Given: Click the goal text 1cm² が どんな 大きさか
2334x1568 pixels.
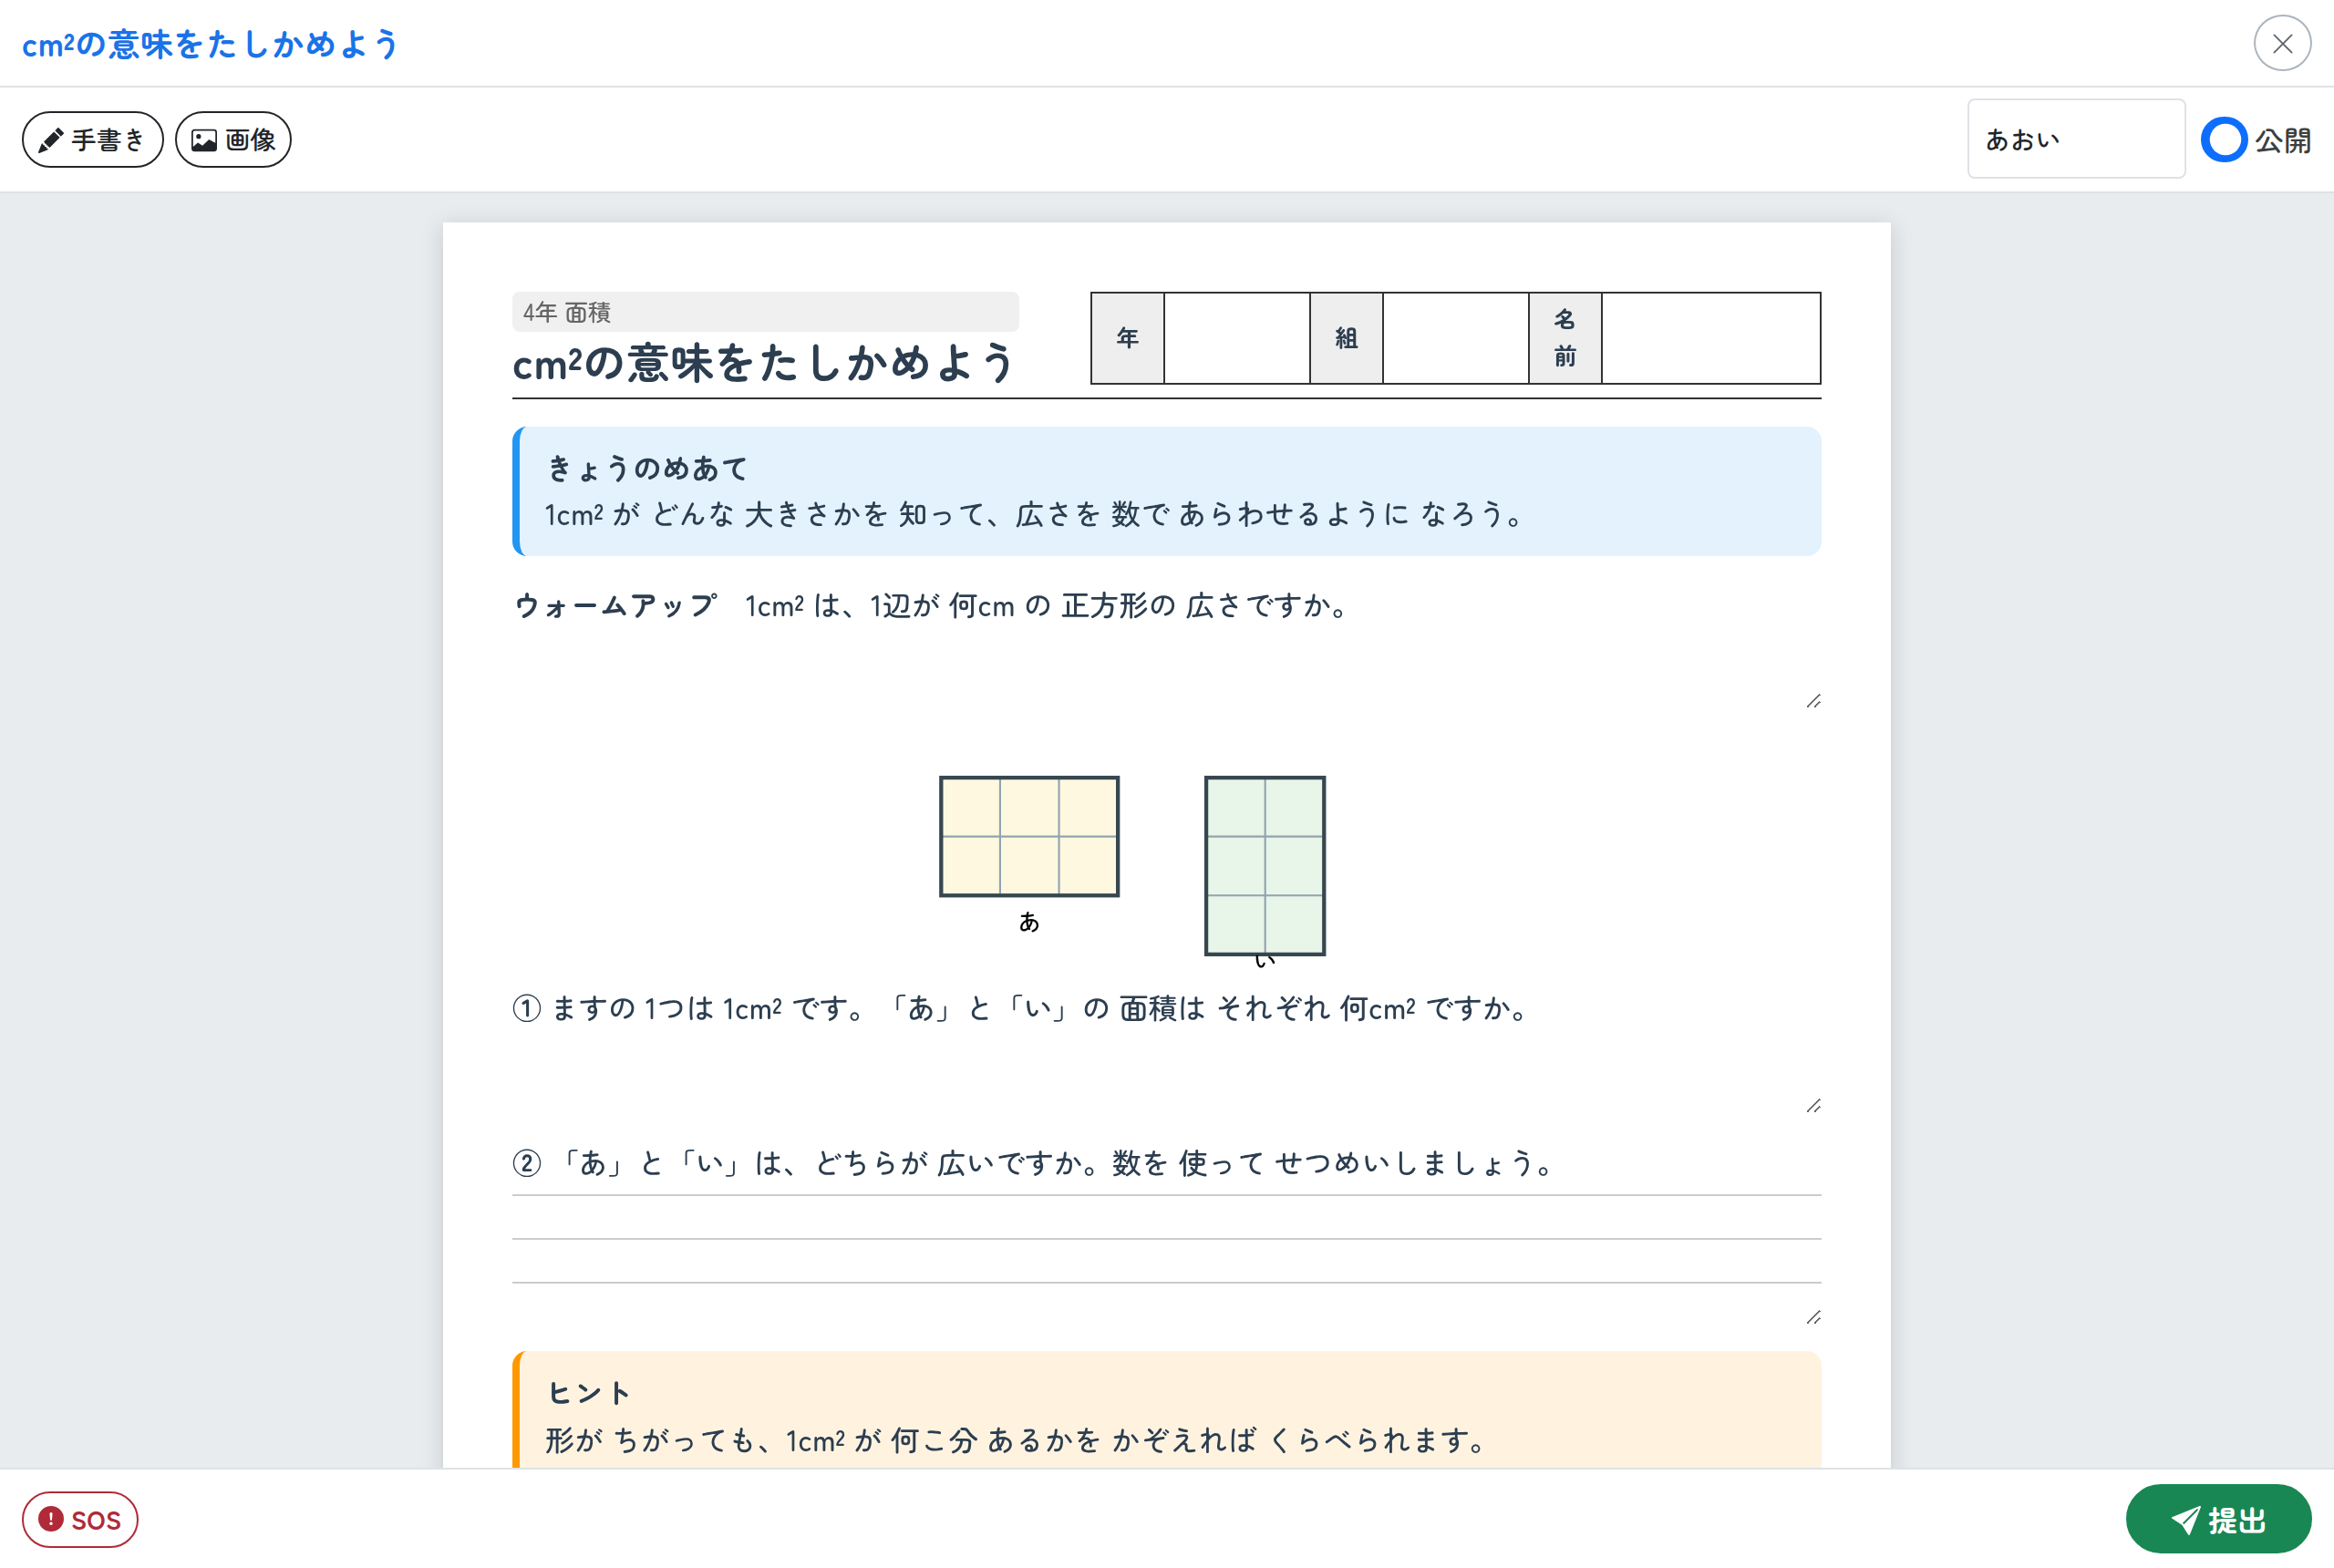Looking at the screenshot, I should tap(1033, 514).
